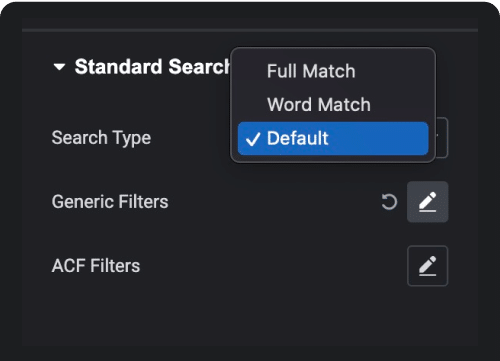Choose Full Match search type
This screenshot has width=500, height=361.
[311, 71]
